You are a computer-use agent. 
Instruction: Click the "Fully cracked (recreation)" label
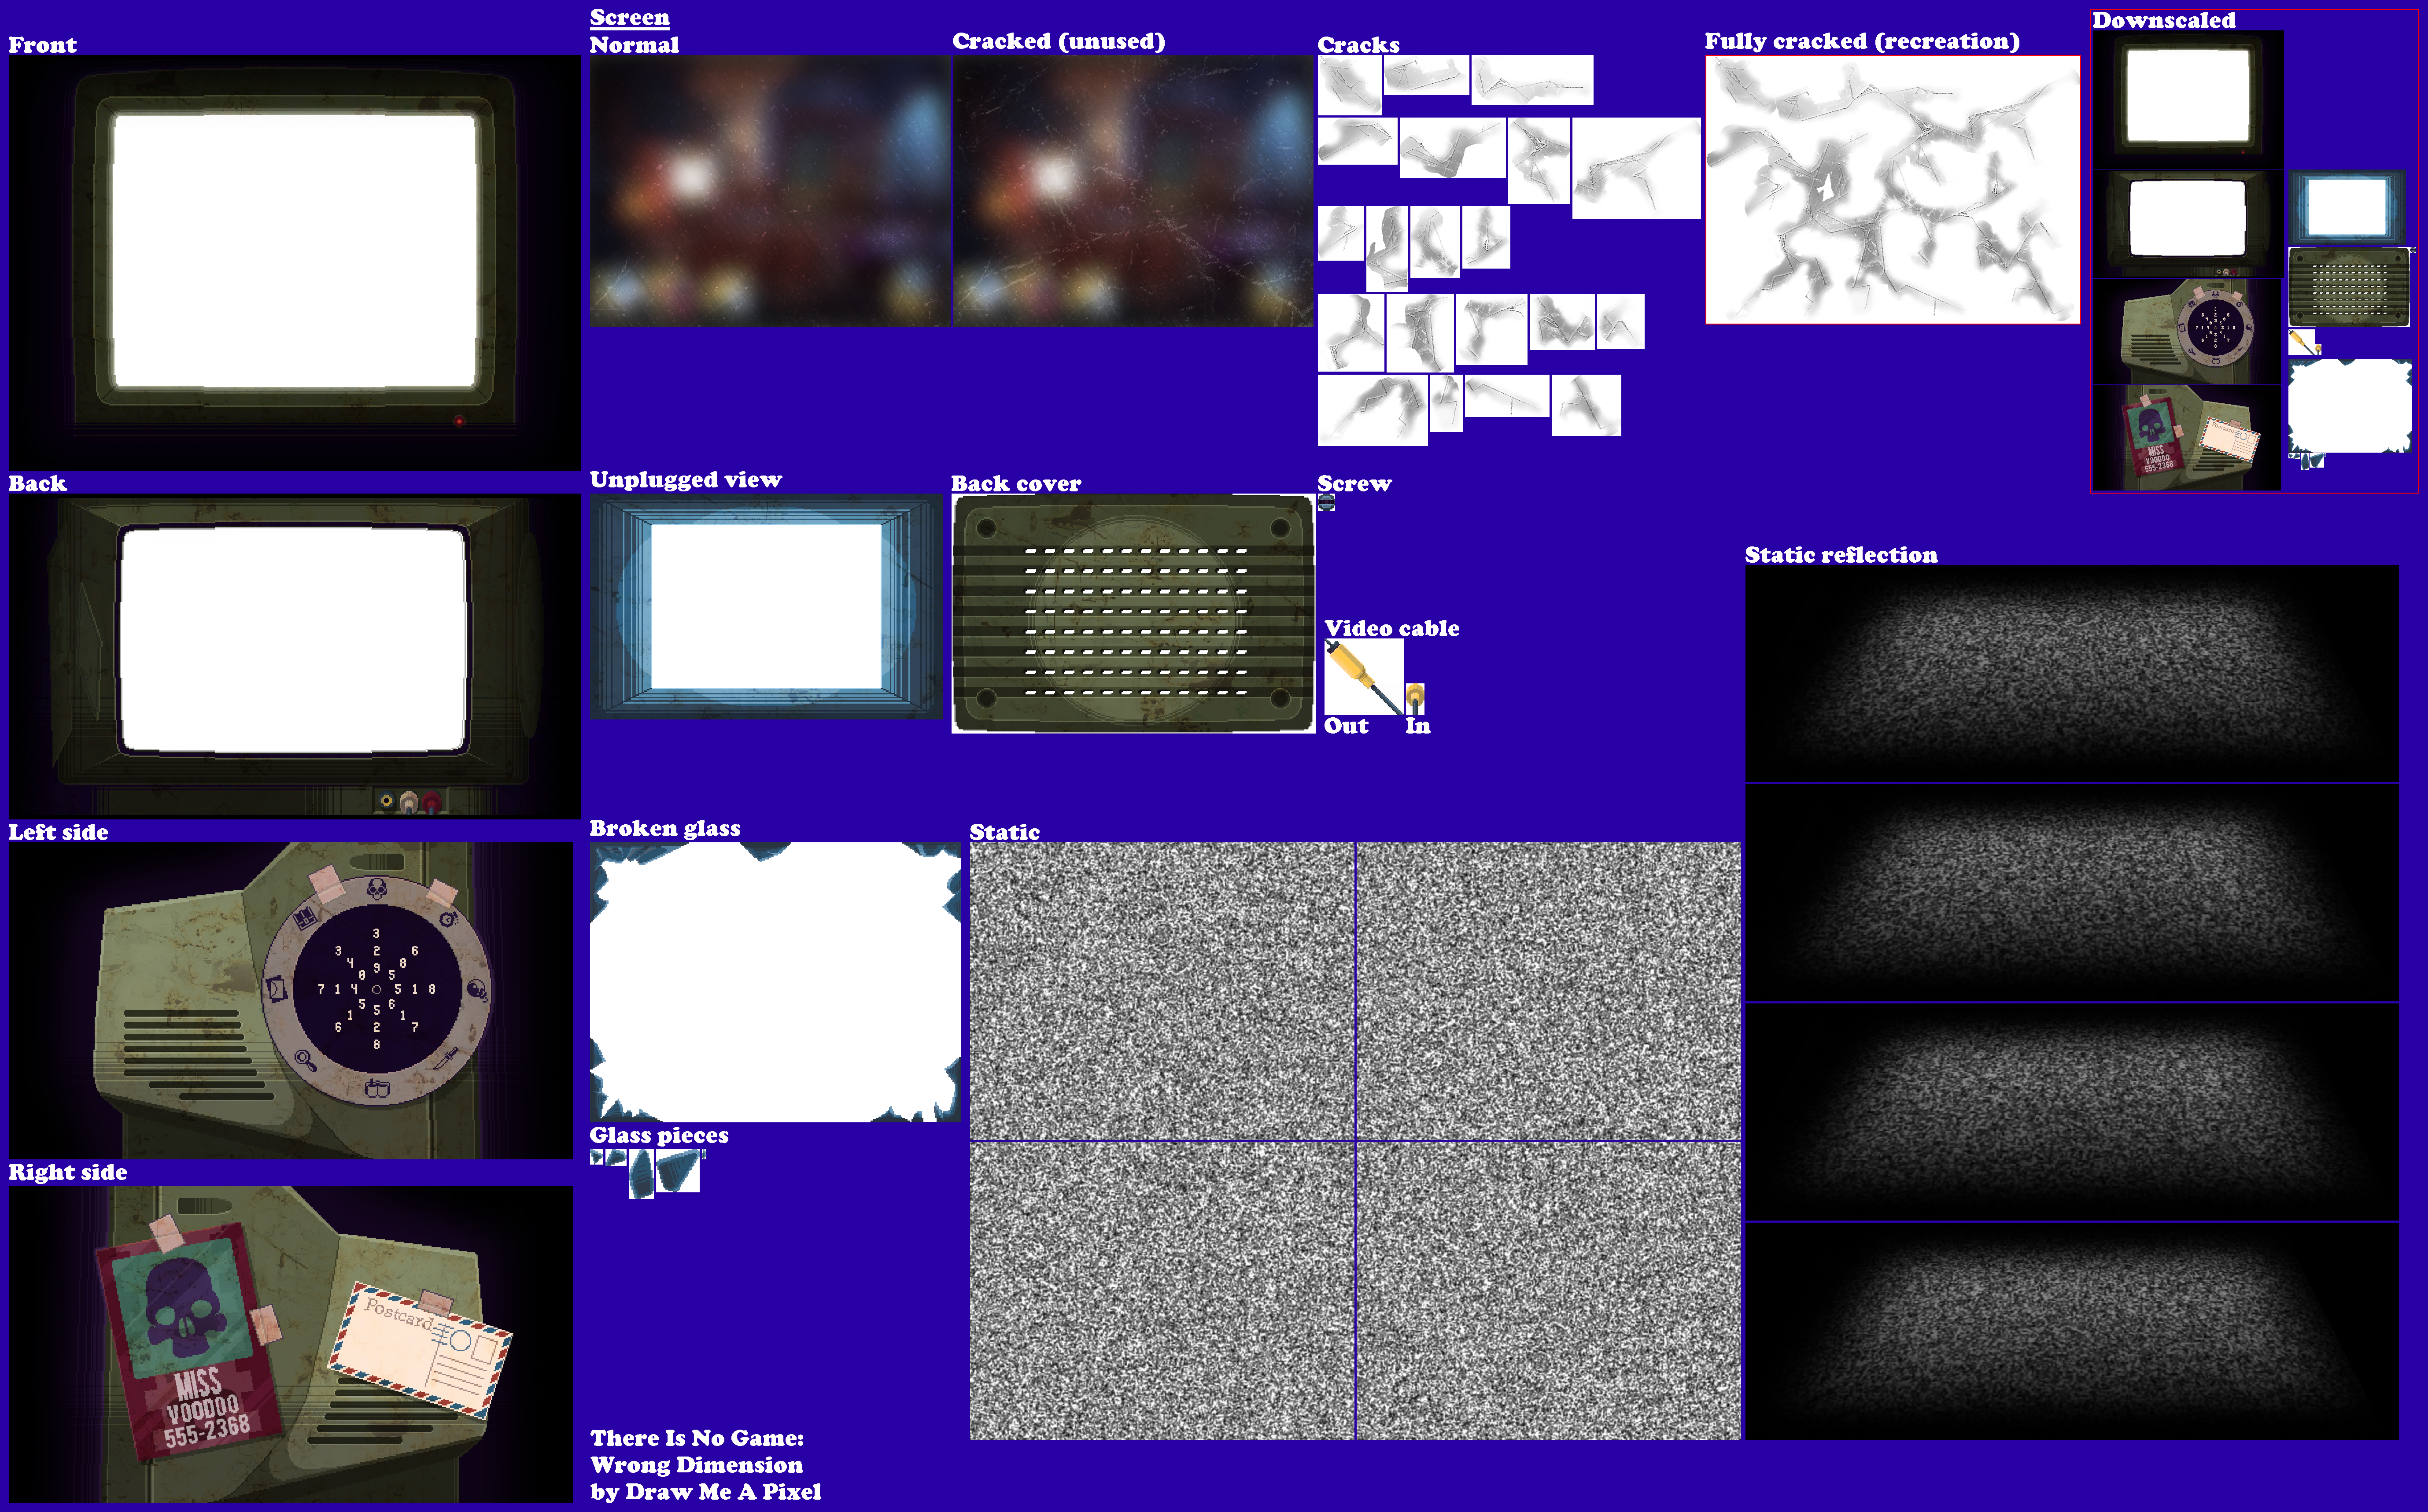point(1862,41)
